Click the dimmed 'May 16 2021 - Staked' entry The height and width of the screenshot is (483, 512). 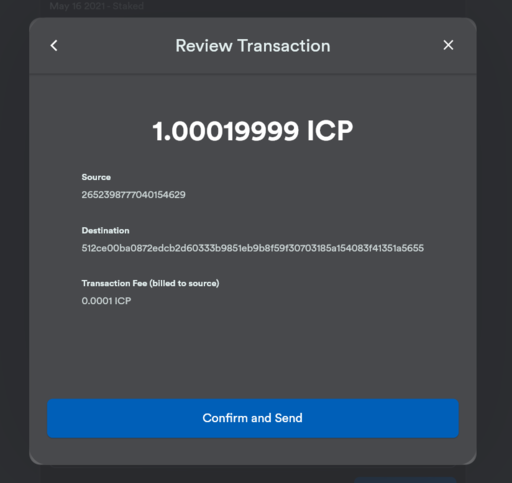tap(97, 6)
